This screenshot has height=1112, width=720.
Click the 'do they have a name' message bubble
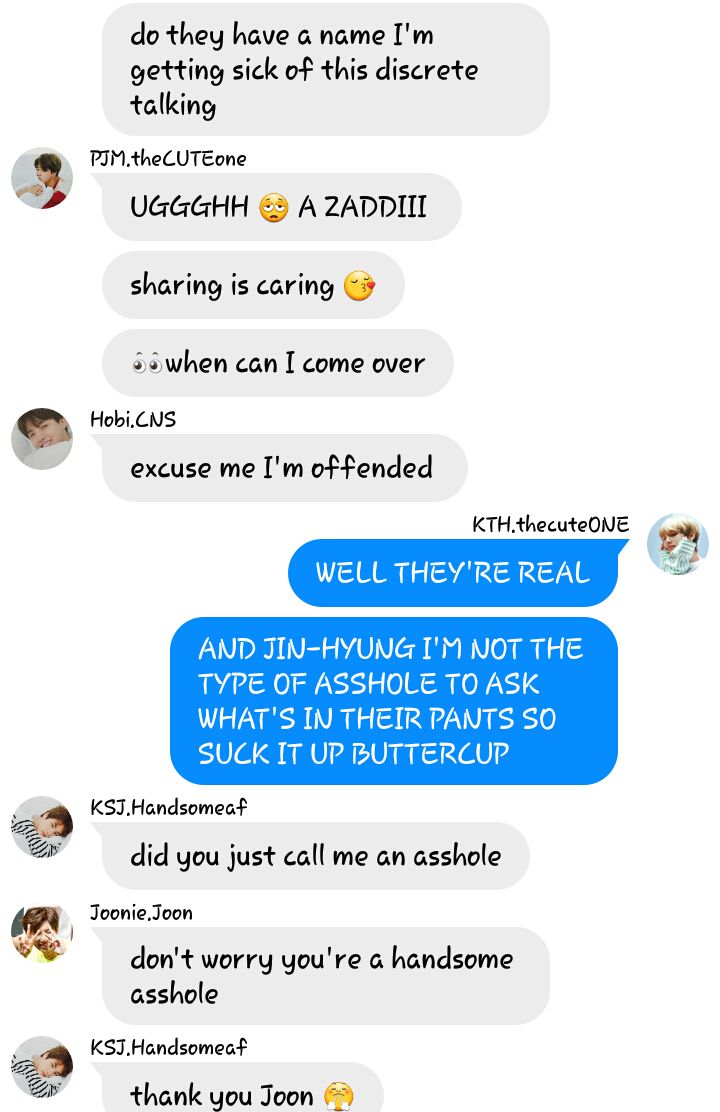326,70
